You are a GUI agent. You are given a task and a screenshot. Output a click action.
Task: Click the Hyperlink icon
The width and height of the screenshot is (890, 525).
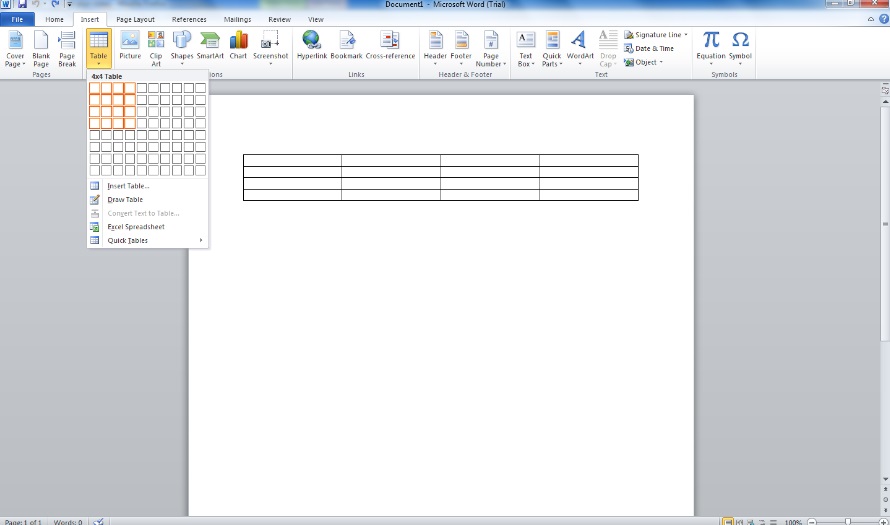point(312,46)
